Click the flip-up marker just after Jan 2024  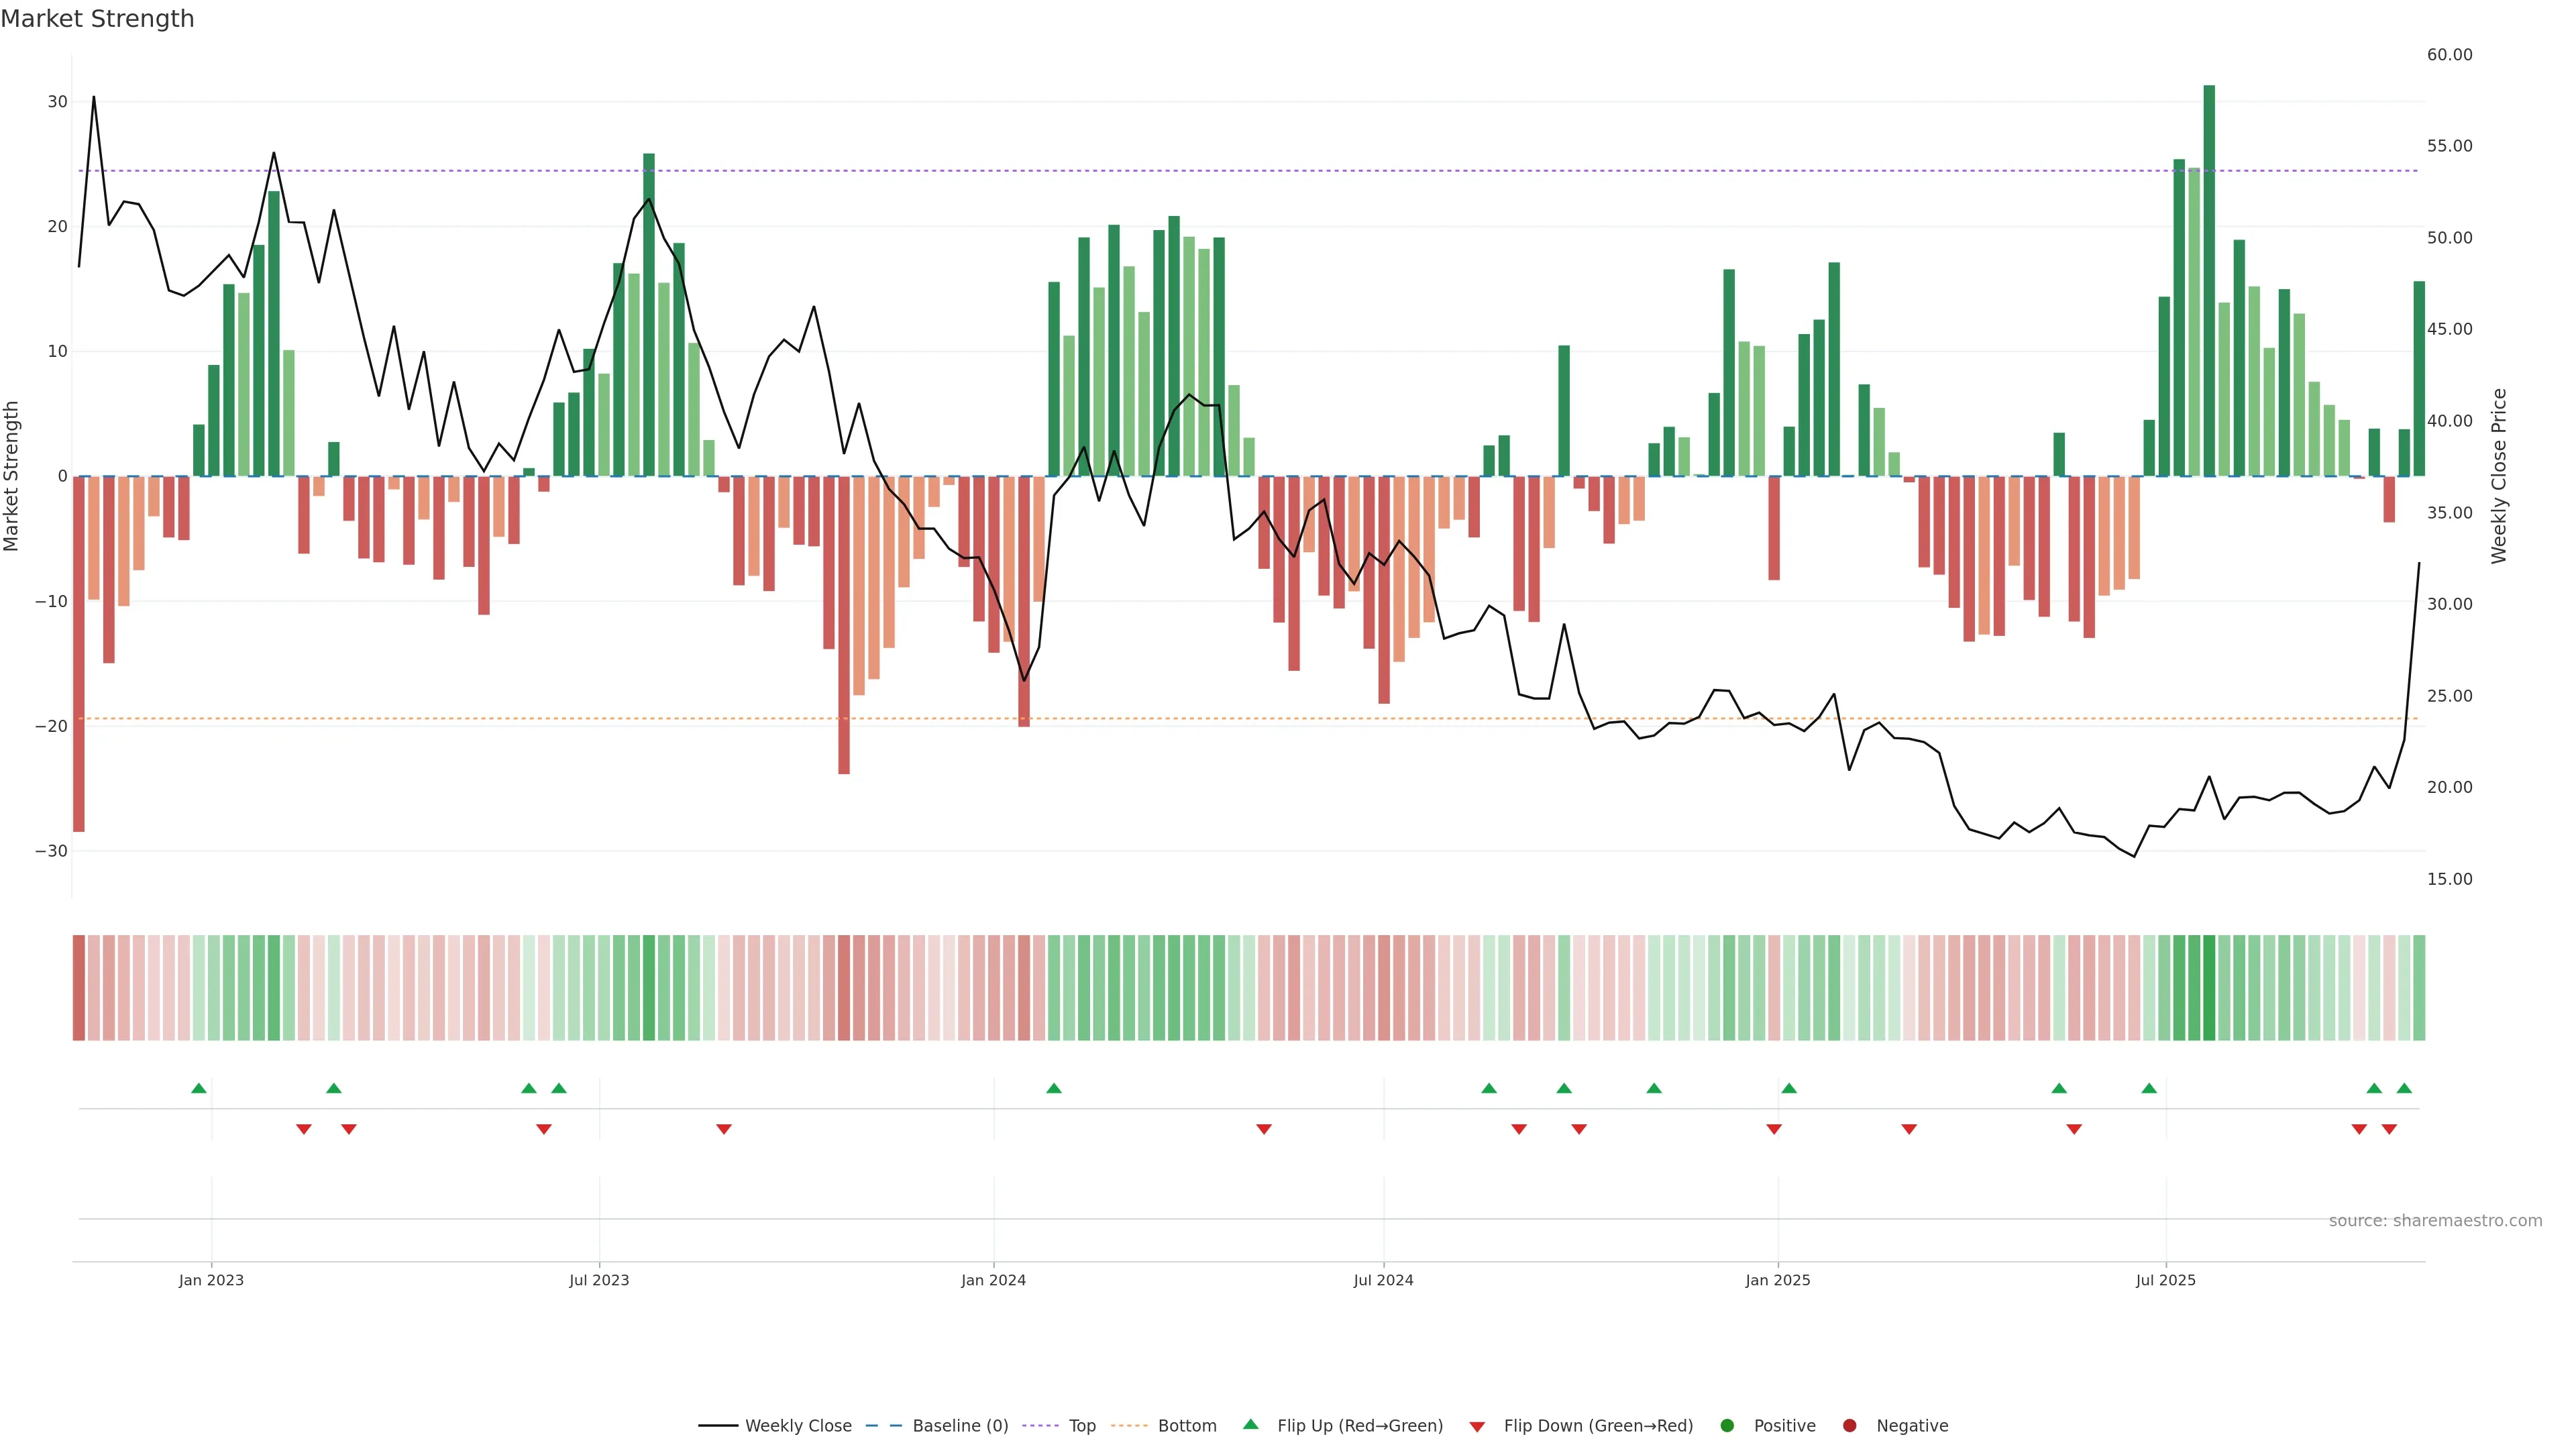click(1054, 1088)
